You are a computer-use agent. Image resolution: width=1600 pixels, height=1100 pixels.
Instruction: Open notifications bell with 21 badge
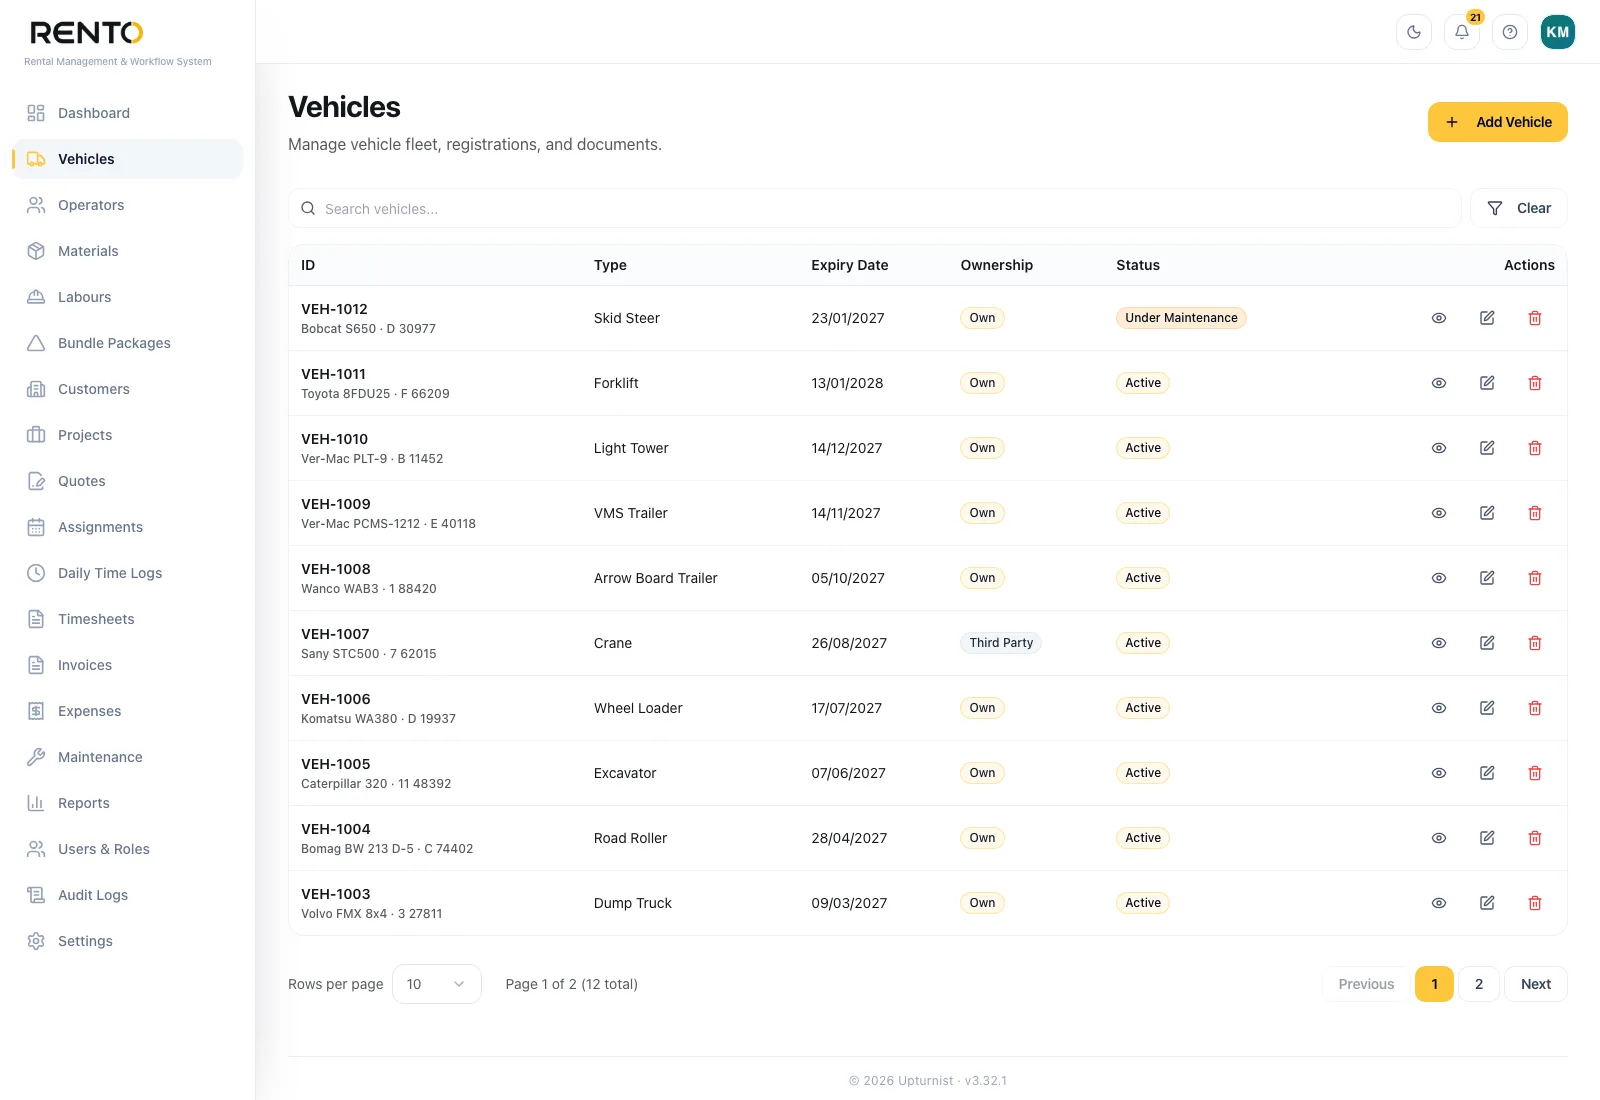click(x=1462, y=32)
